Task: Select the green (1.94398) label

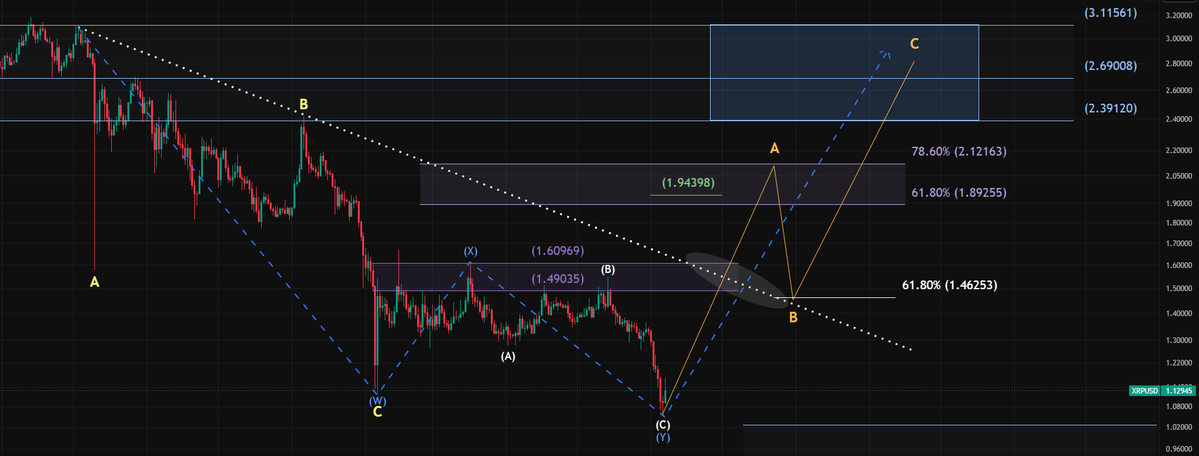Action: coord(688,183)
